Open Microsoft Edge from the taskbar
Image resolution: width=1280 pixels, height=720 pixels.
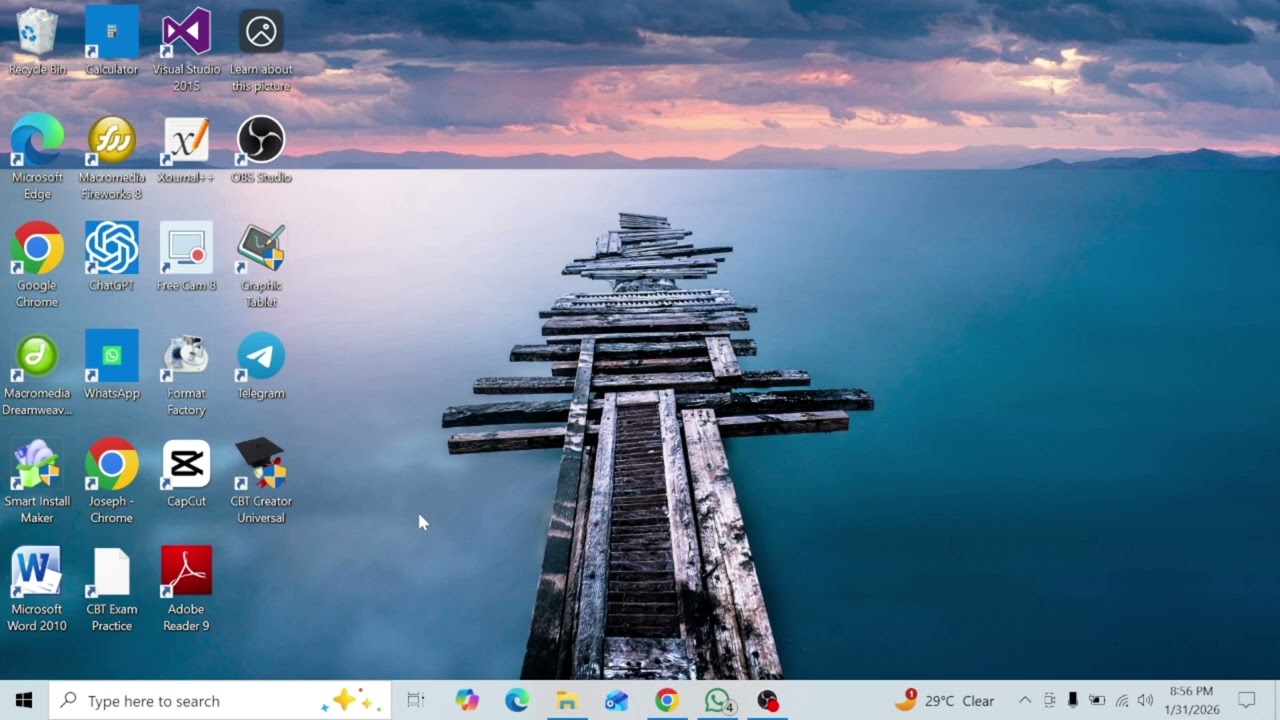pos(517,701)
